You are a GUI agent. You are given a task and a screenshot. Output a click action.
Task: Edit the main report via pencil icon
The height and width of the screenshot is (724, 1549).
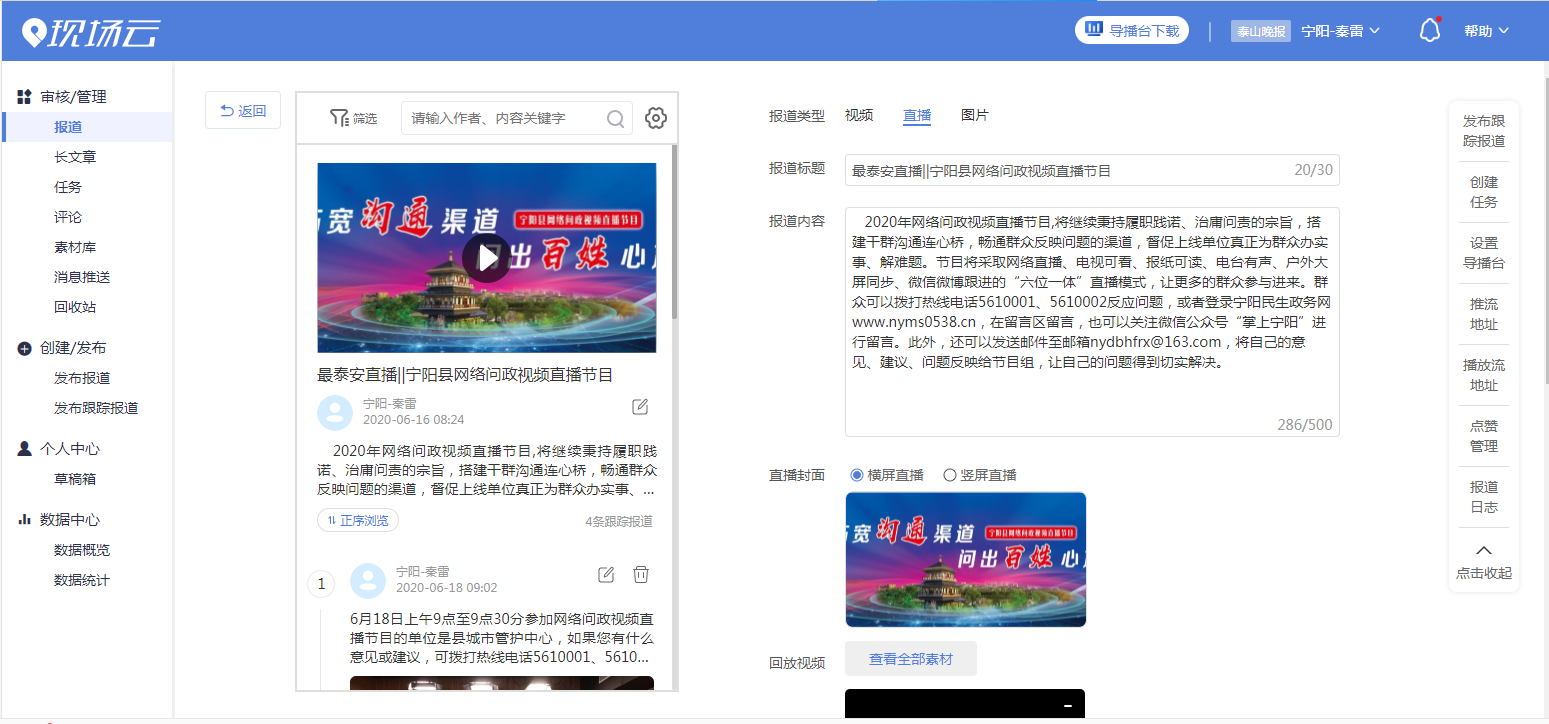[640, 406]
